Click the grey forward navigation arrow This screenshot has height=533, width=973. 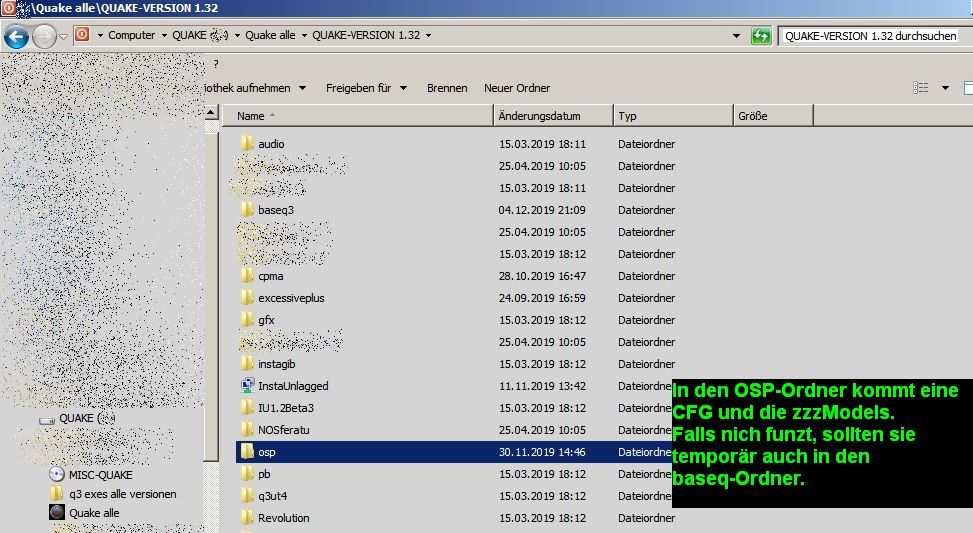43,37
